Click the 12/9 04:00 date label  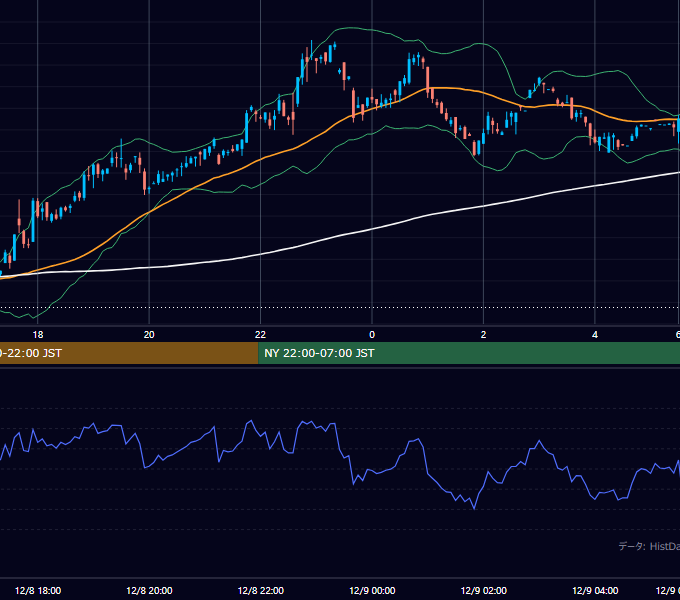click(595, 591)
